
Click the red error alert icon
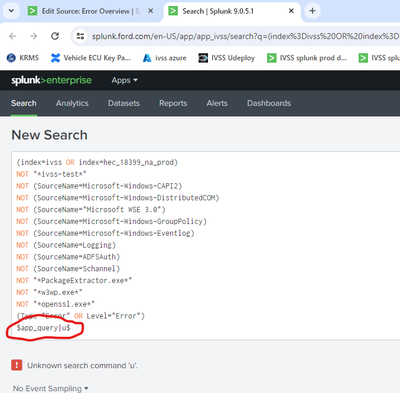pos(17,365)
